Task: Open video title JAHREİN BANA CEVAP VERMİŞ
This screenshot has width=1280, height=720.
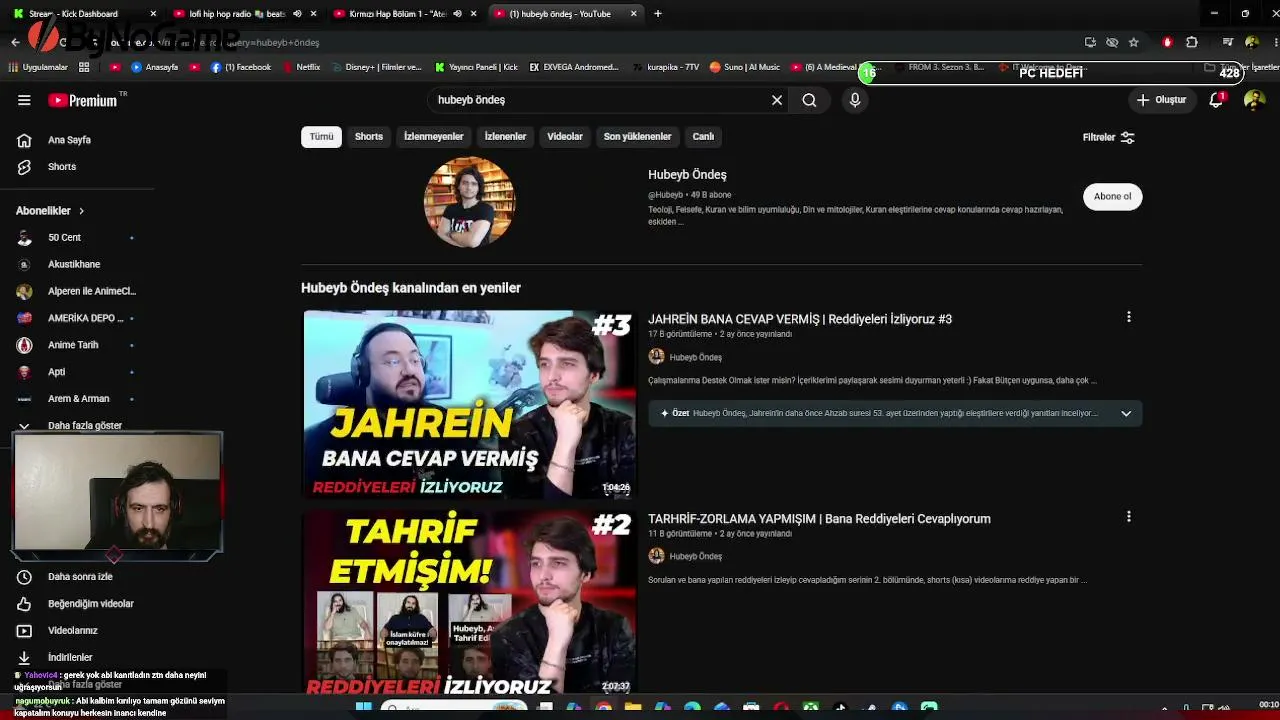Action: pyautogui.click(x=800, y=319)
